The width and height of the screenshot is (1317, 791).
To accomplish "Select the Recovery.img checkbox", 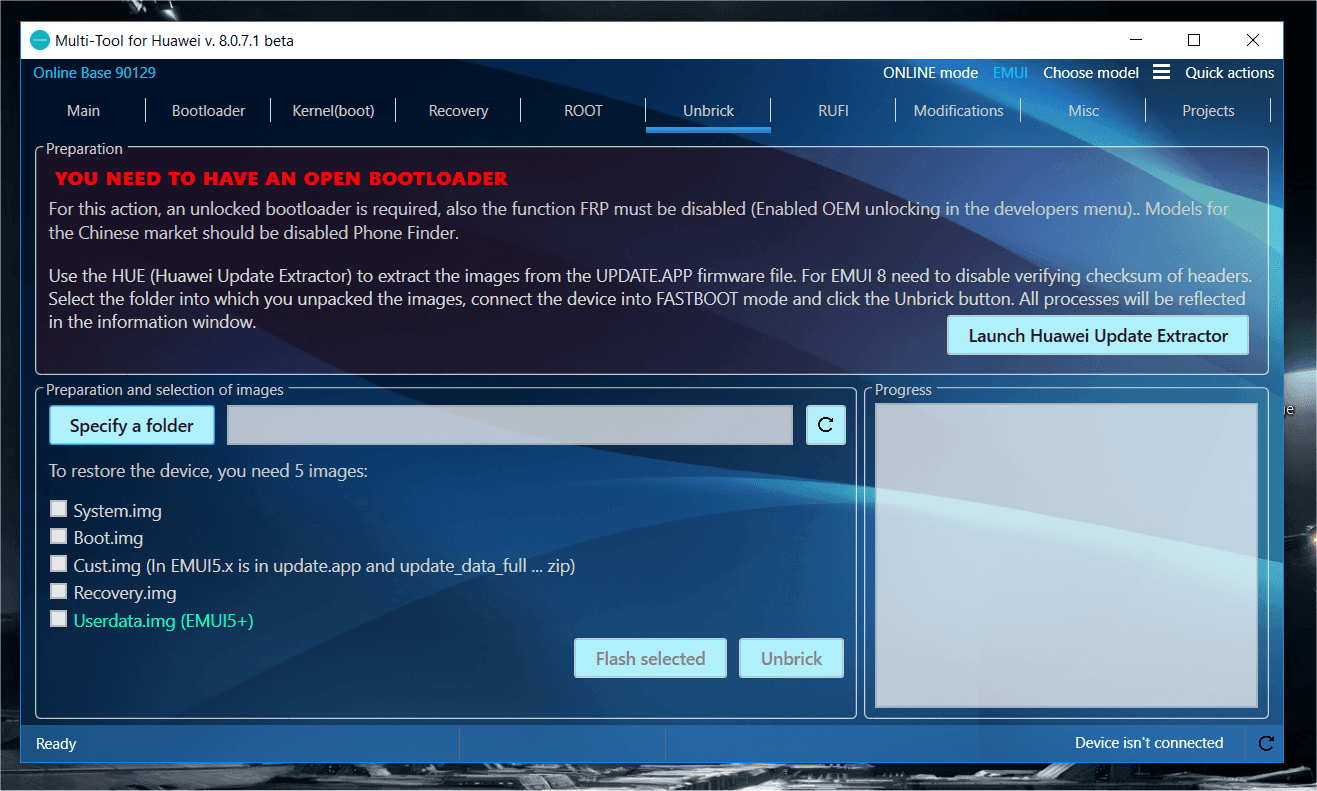I will [59, 592].
